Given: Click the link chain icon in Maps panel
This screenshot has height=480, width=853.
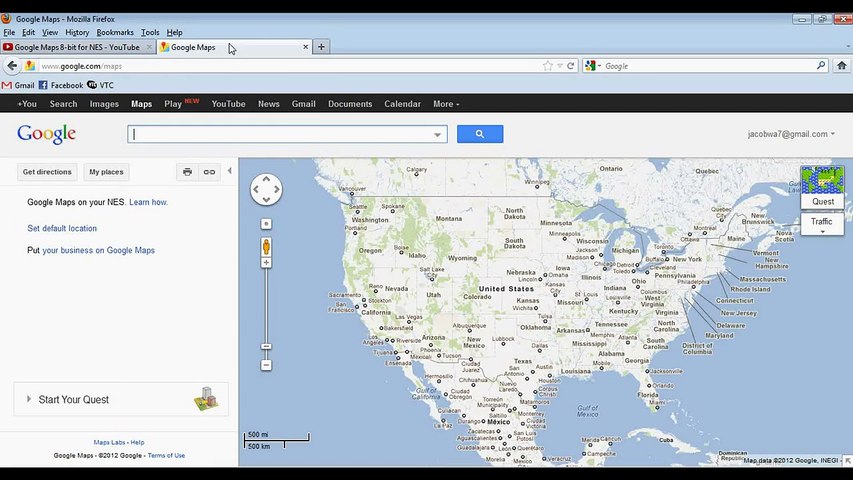Looking at the screenshot, I should coord(209,172).
